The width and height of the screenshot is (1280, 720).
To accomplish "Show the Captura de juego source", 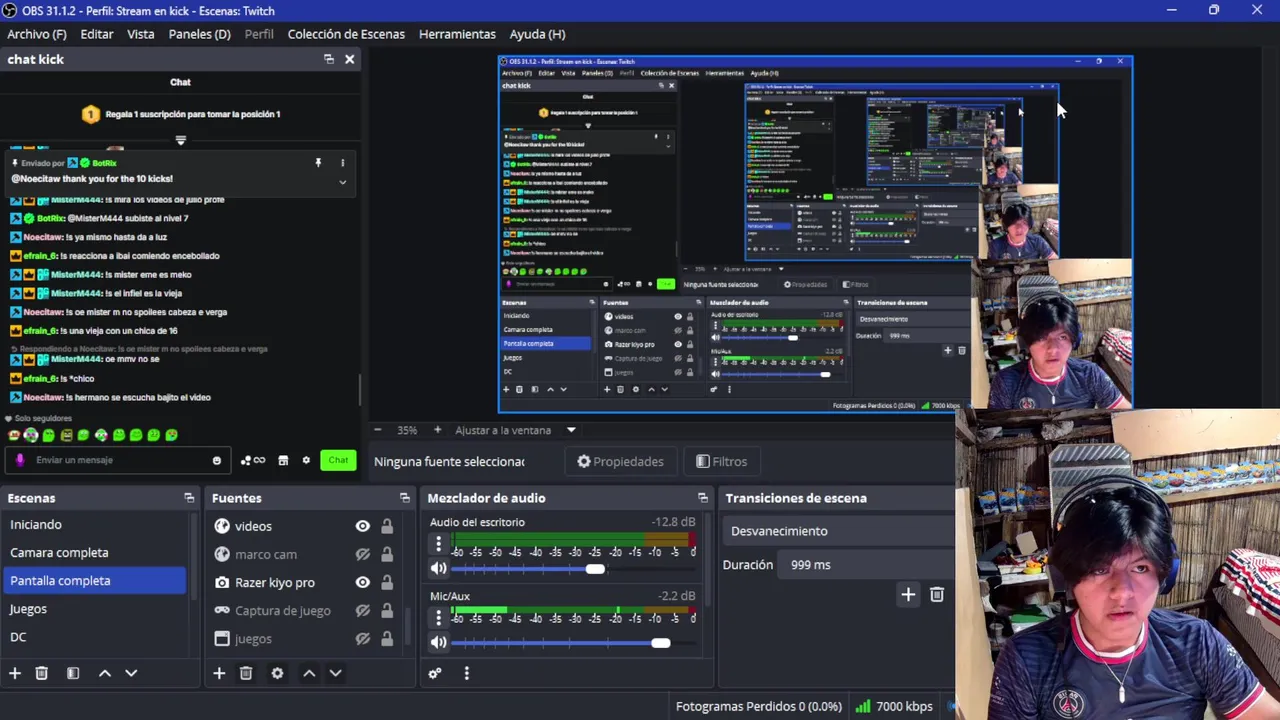I will click(x=363, y=610).
